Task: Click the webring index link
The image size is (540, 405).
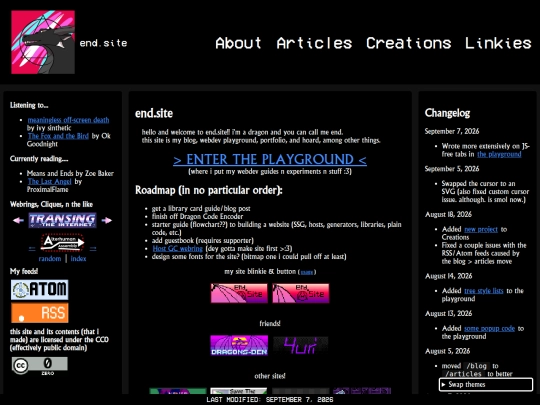Action: point(78,258)
